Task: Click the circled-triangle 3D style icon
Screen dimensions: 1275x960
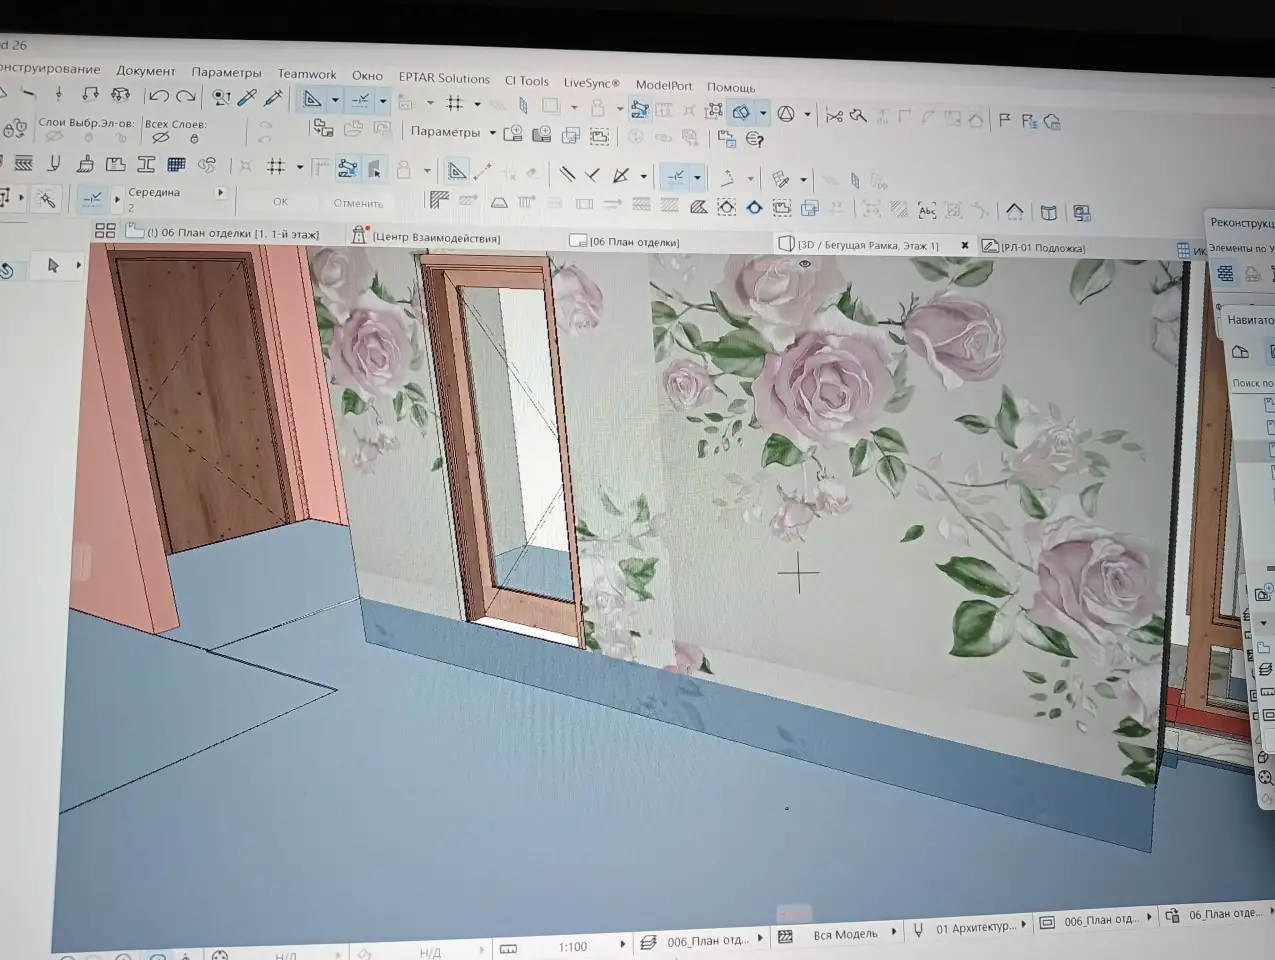Action: (786, 114)
